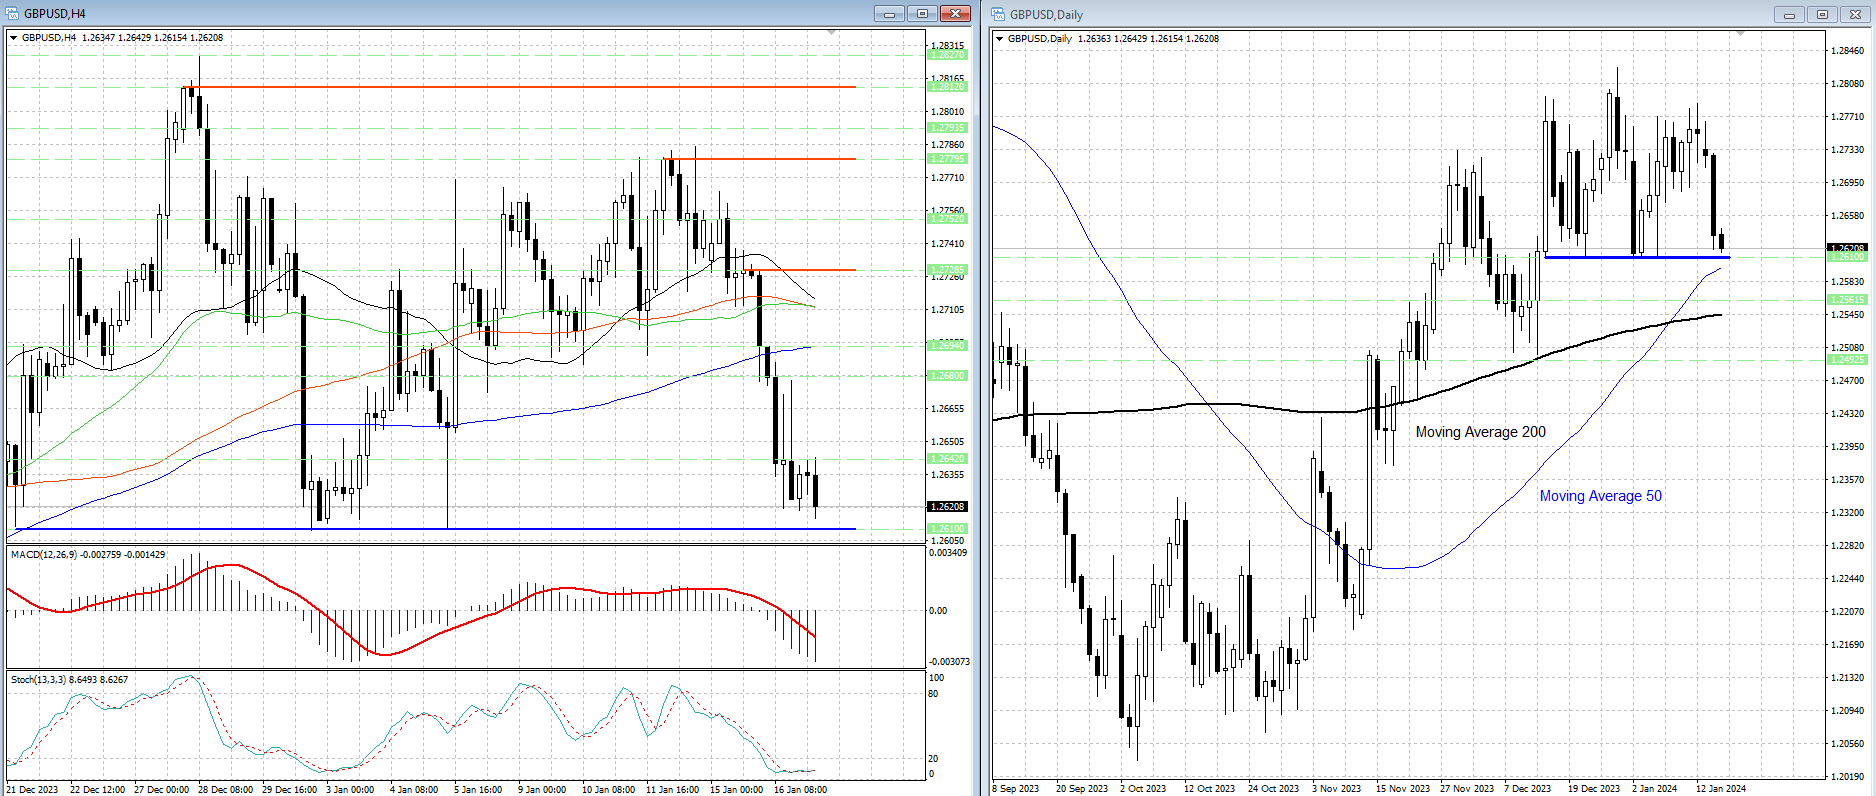
Task: Click the GBPUSD,Daily window system icon
Action: click(998, 14)
